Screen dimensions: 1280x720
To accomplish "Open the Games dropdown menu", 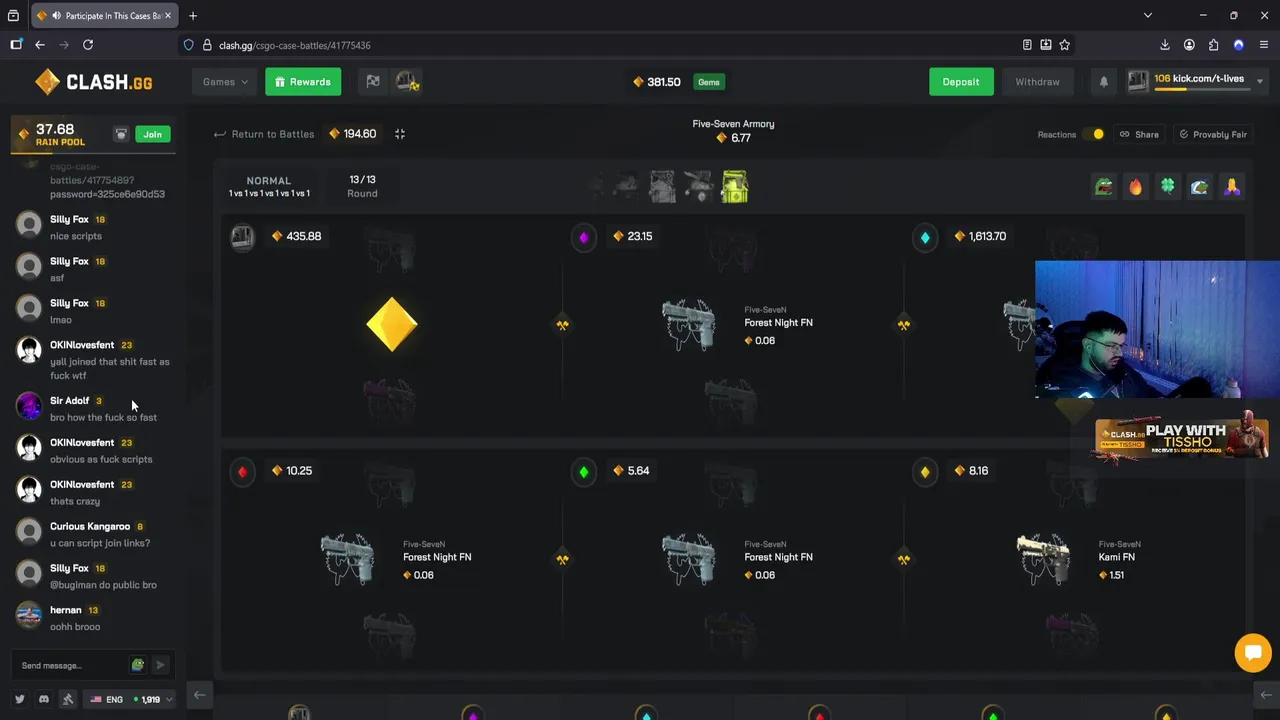I will pyautogui.click(x=224, y=82).
